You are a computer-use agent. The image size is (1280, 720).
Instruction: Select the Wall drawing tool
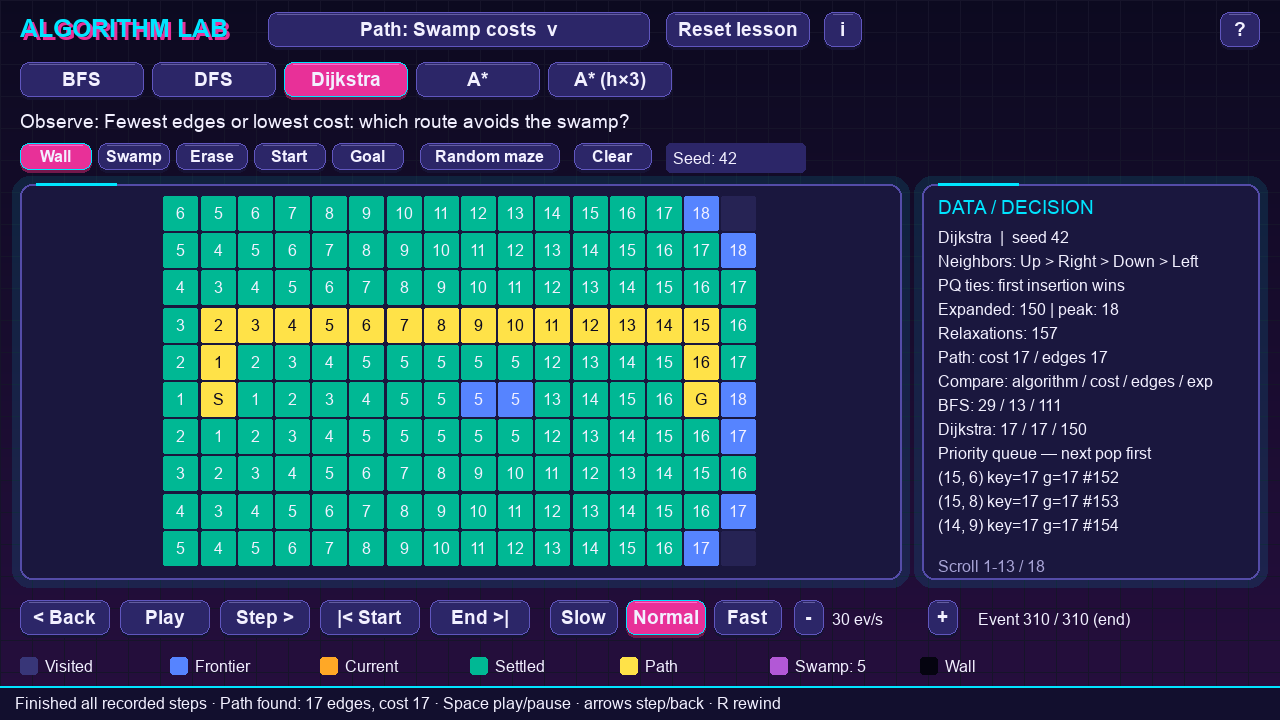[x=56, y=157]
